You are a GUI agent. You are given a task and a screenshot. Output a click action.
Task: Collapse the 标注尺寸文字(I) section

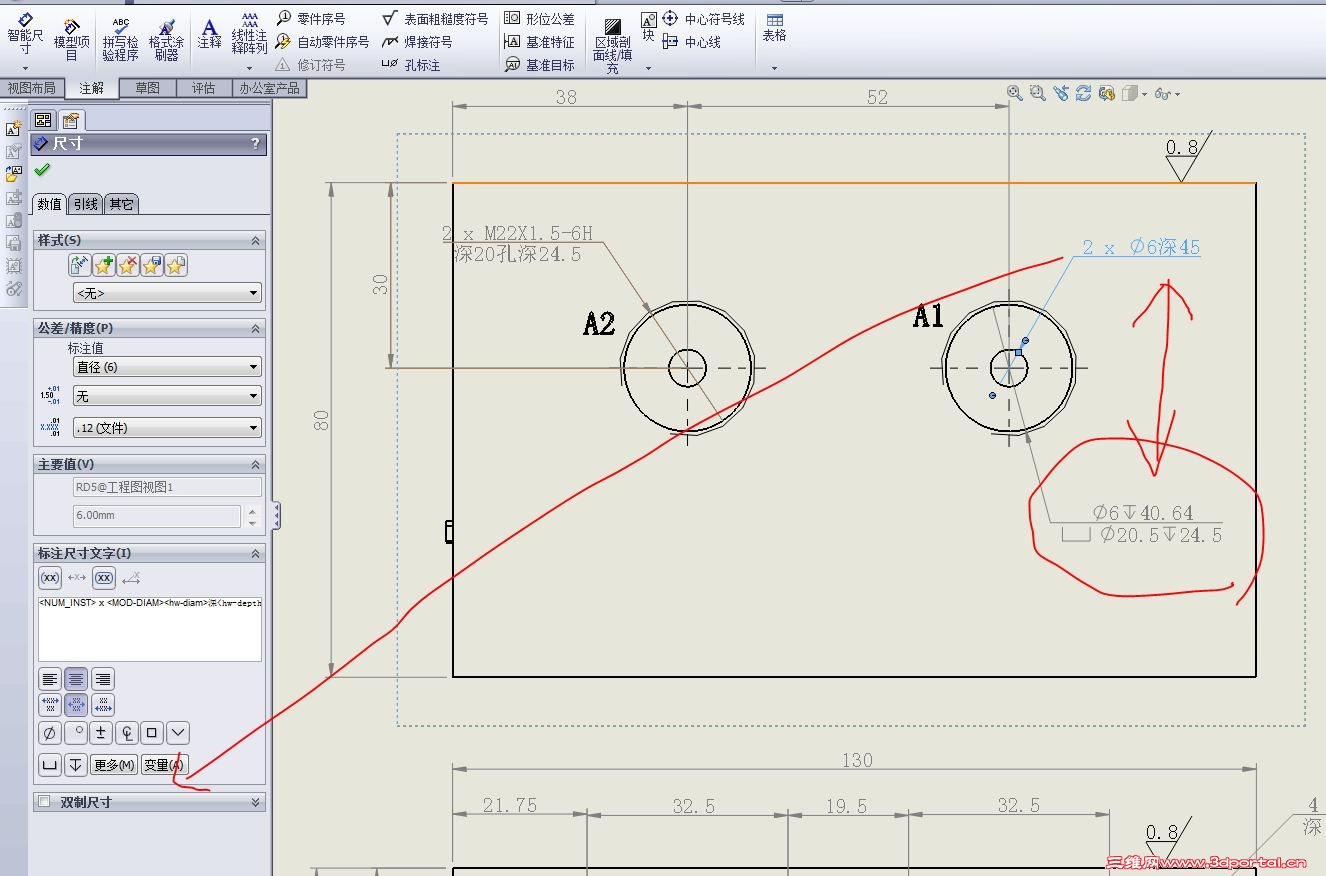(x=256, y=554)
